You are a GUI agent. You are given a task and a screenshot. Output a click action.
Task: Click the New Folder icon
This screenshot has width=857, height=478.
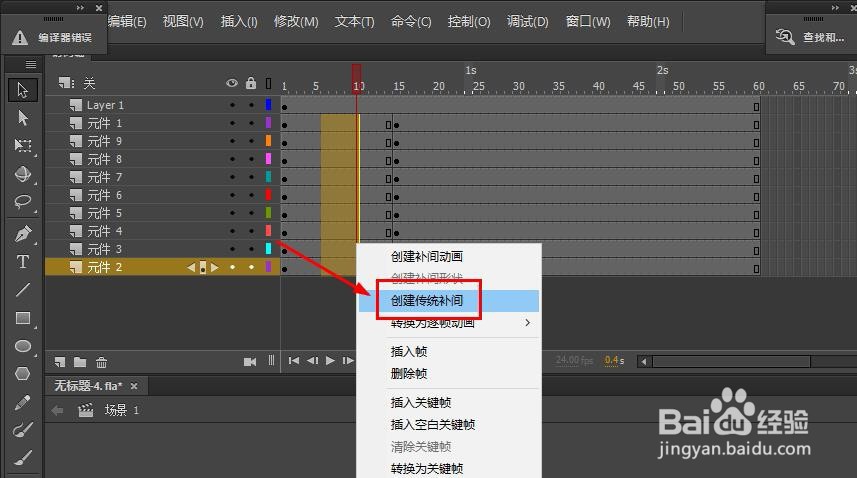[x=80, y=362]
